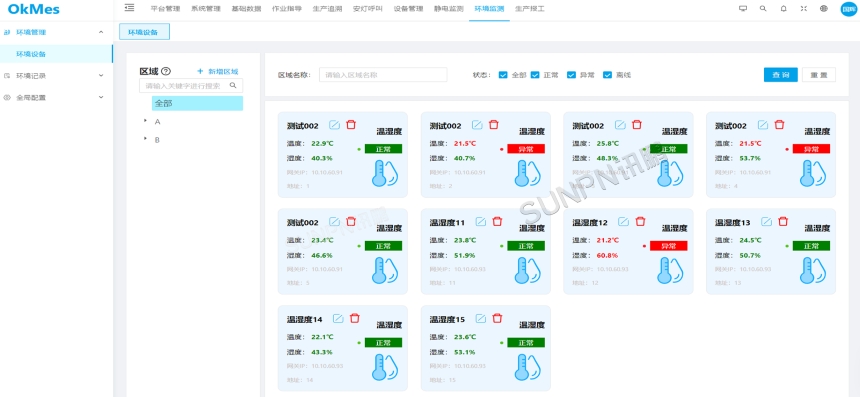Click 新增区域 to add an area
The width and height of the screenshot is (860, 397).
218,71
